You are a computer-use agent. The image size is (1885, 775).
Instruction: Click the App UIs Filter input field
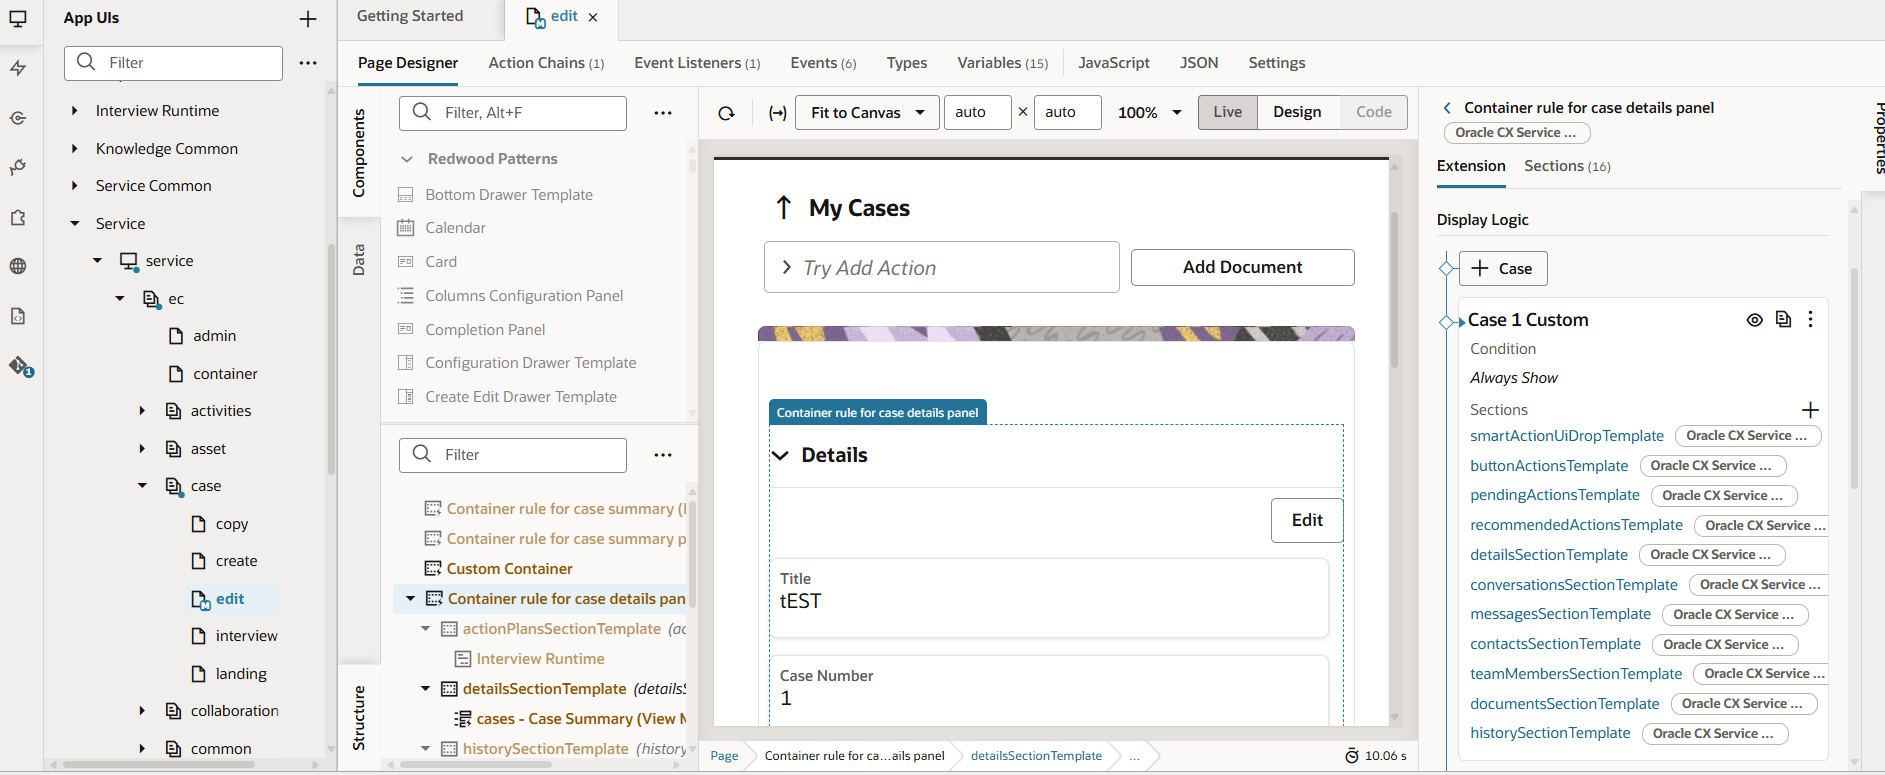[174, 63]
